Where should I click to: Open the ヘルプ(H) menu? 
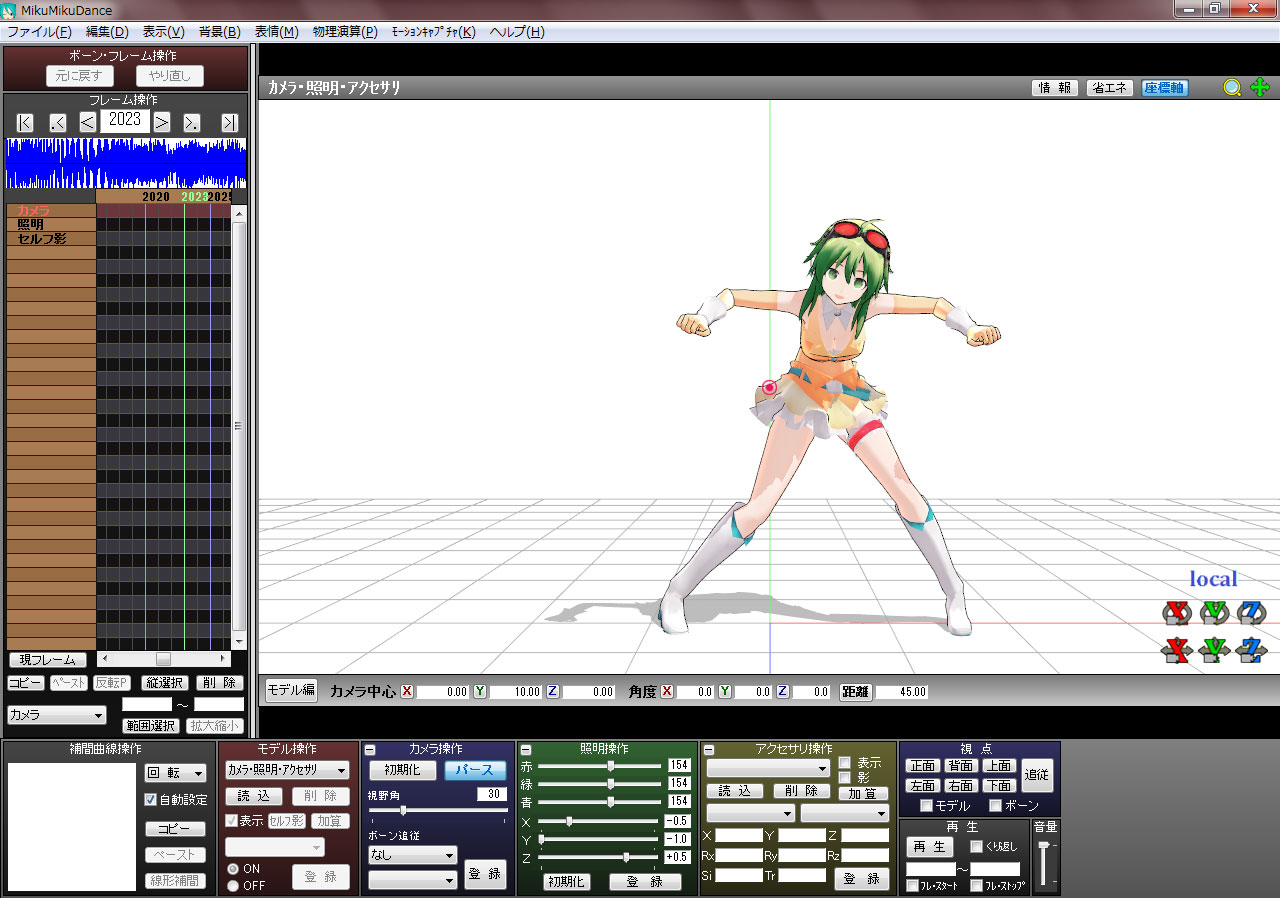(517, 32)
